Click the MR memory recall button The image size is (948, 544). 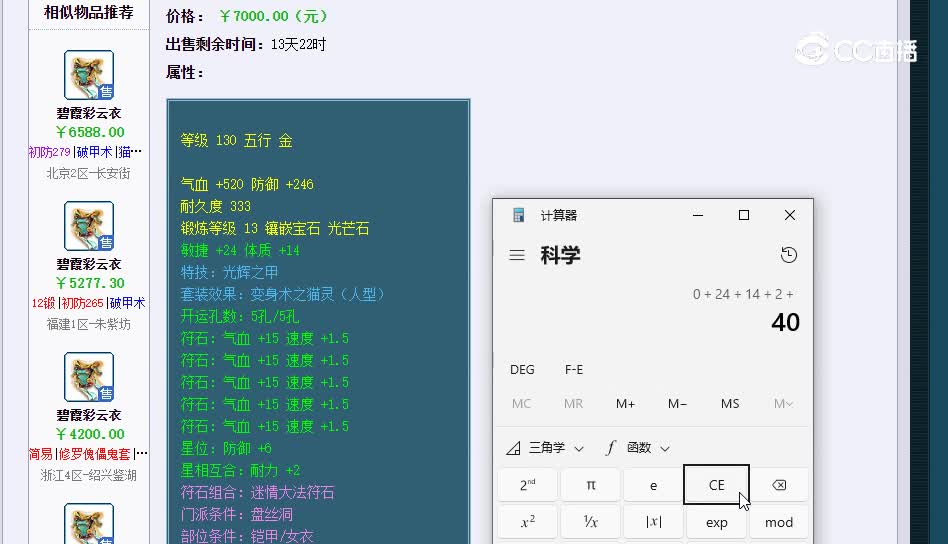click(x=573, y=404)
